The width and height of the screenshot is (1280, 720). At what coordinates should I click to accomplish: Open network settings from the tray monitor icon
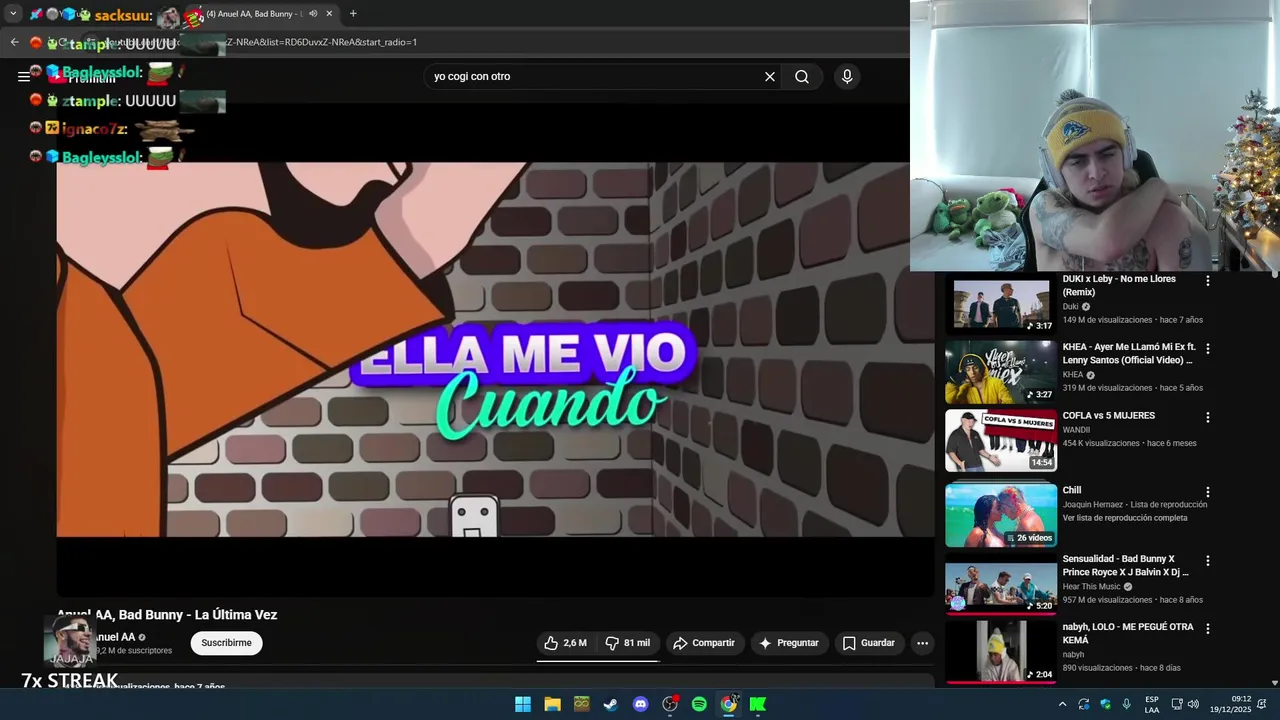tap(1177, 704)
